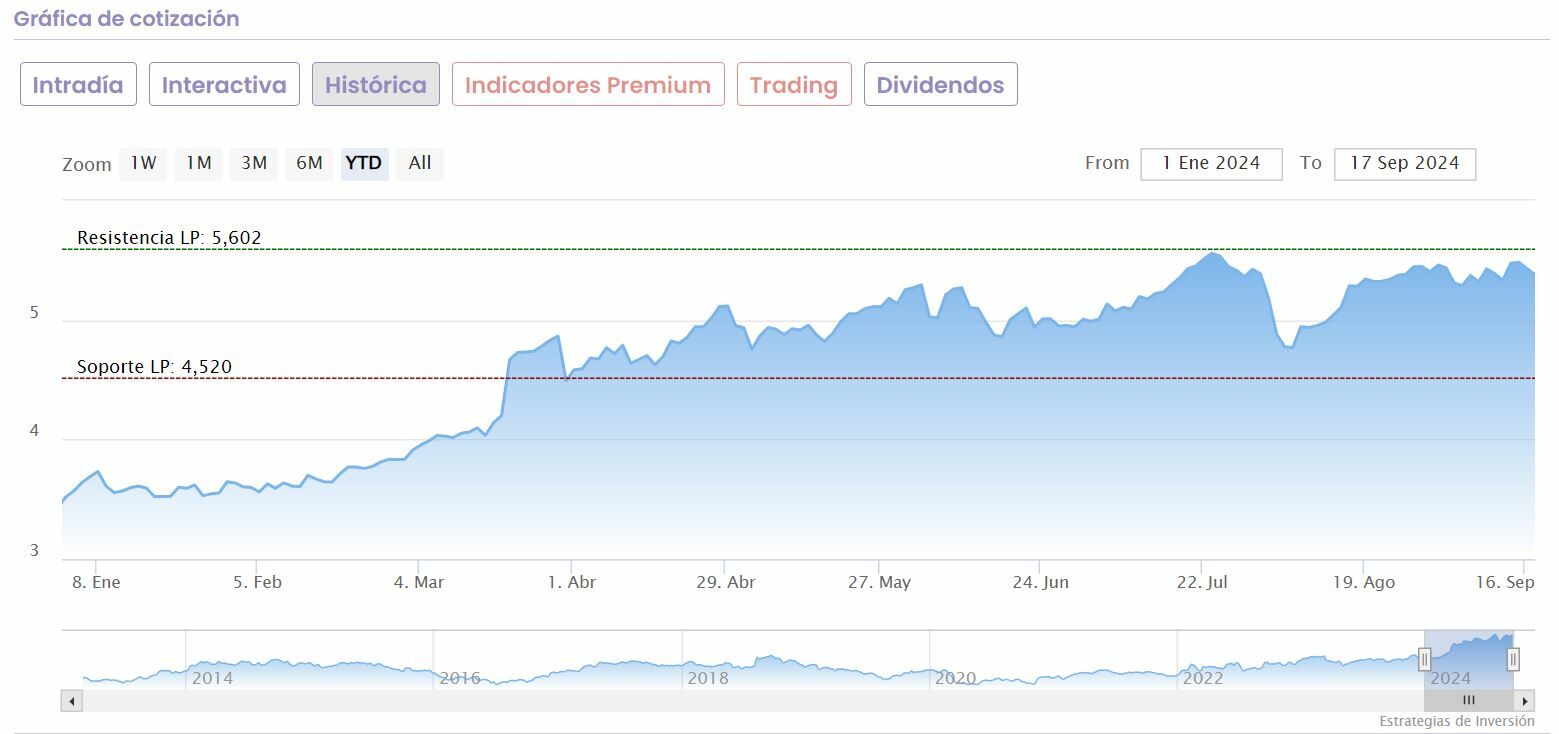
Task: Click the From date field
Action: click(x=1211, y=163)
